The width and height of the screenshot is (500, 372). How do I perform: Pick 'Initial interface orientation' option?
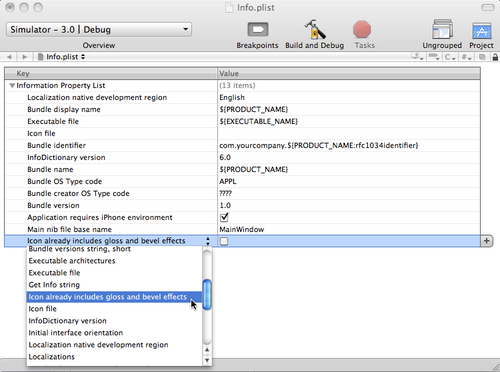pyautogui.click(x=114, y=333)
